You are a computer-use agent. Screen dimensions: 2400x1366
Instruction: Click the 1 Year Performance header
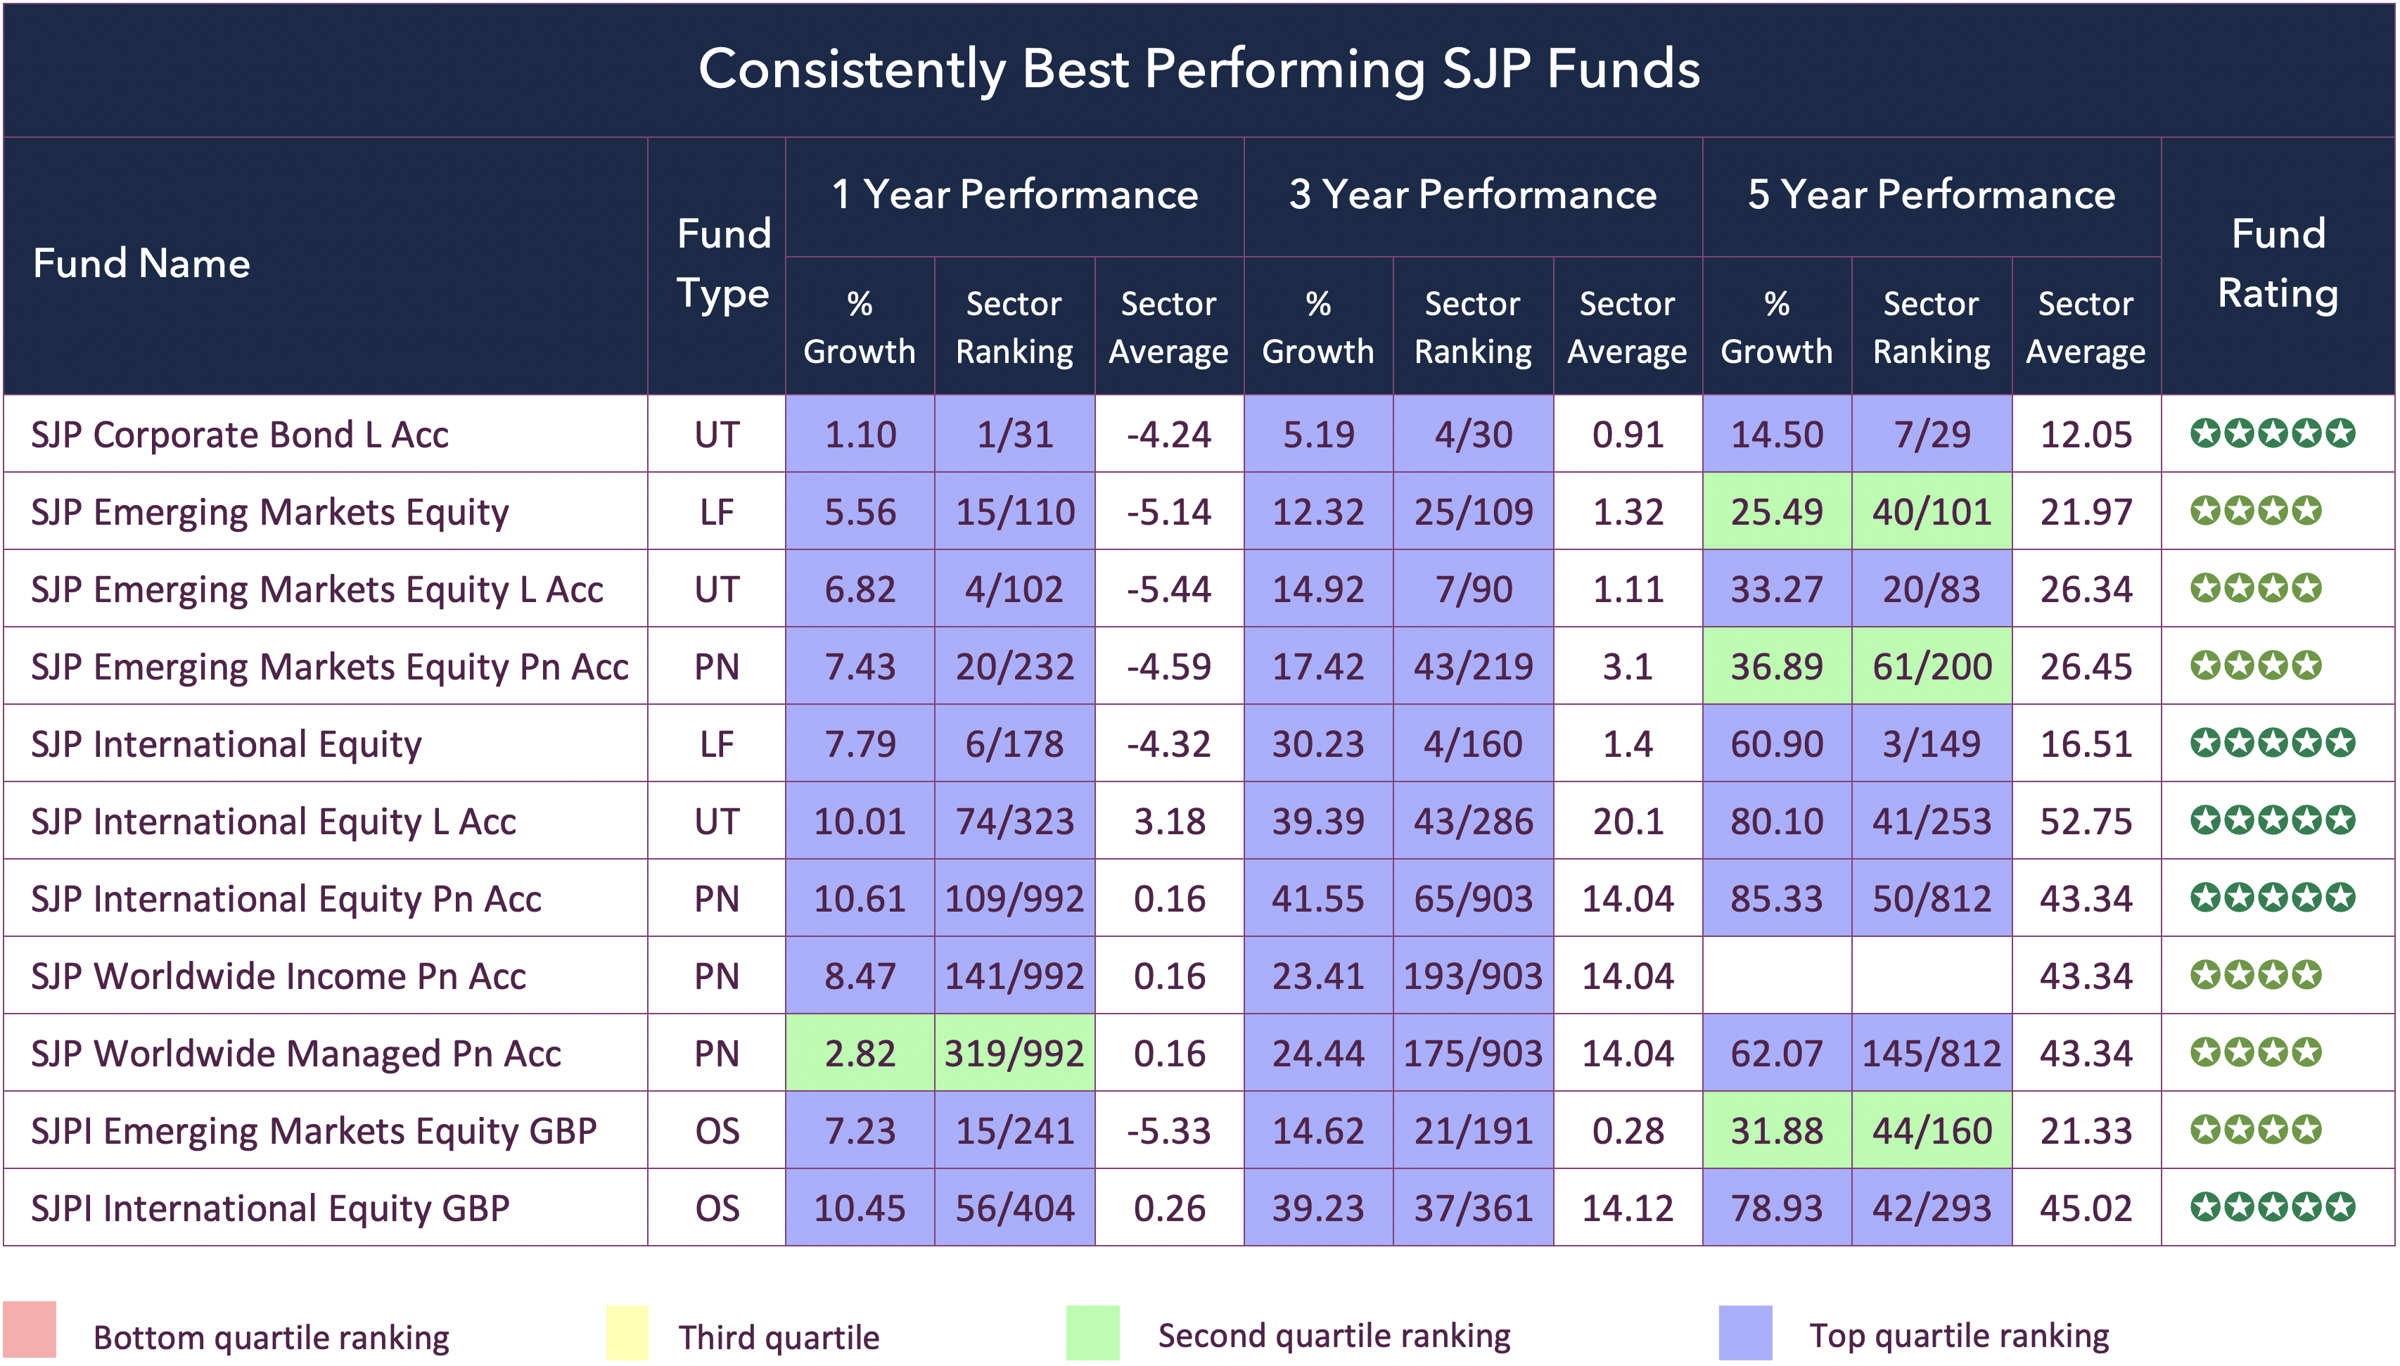coord(1015,195)
